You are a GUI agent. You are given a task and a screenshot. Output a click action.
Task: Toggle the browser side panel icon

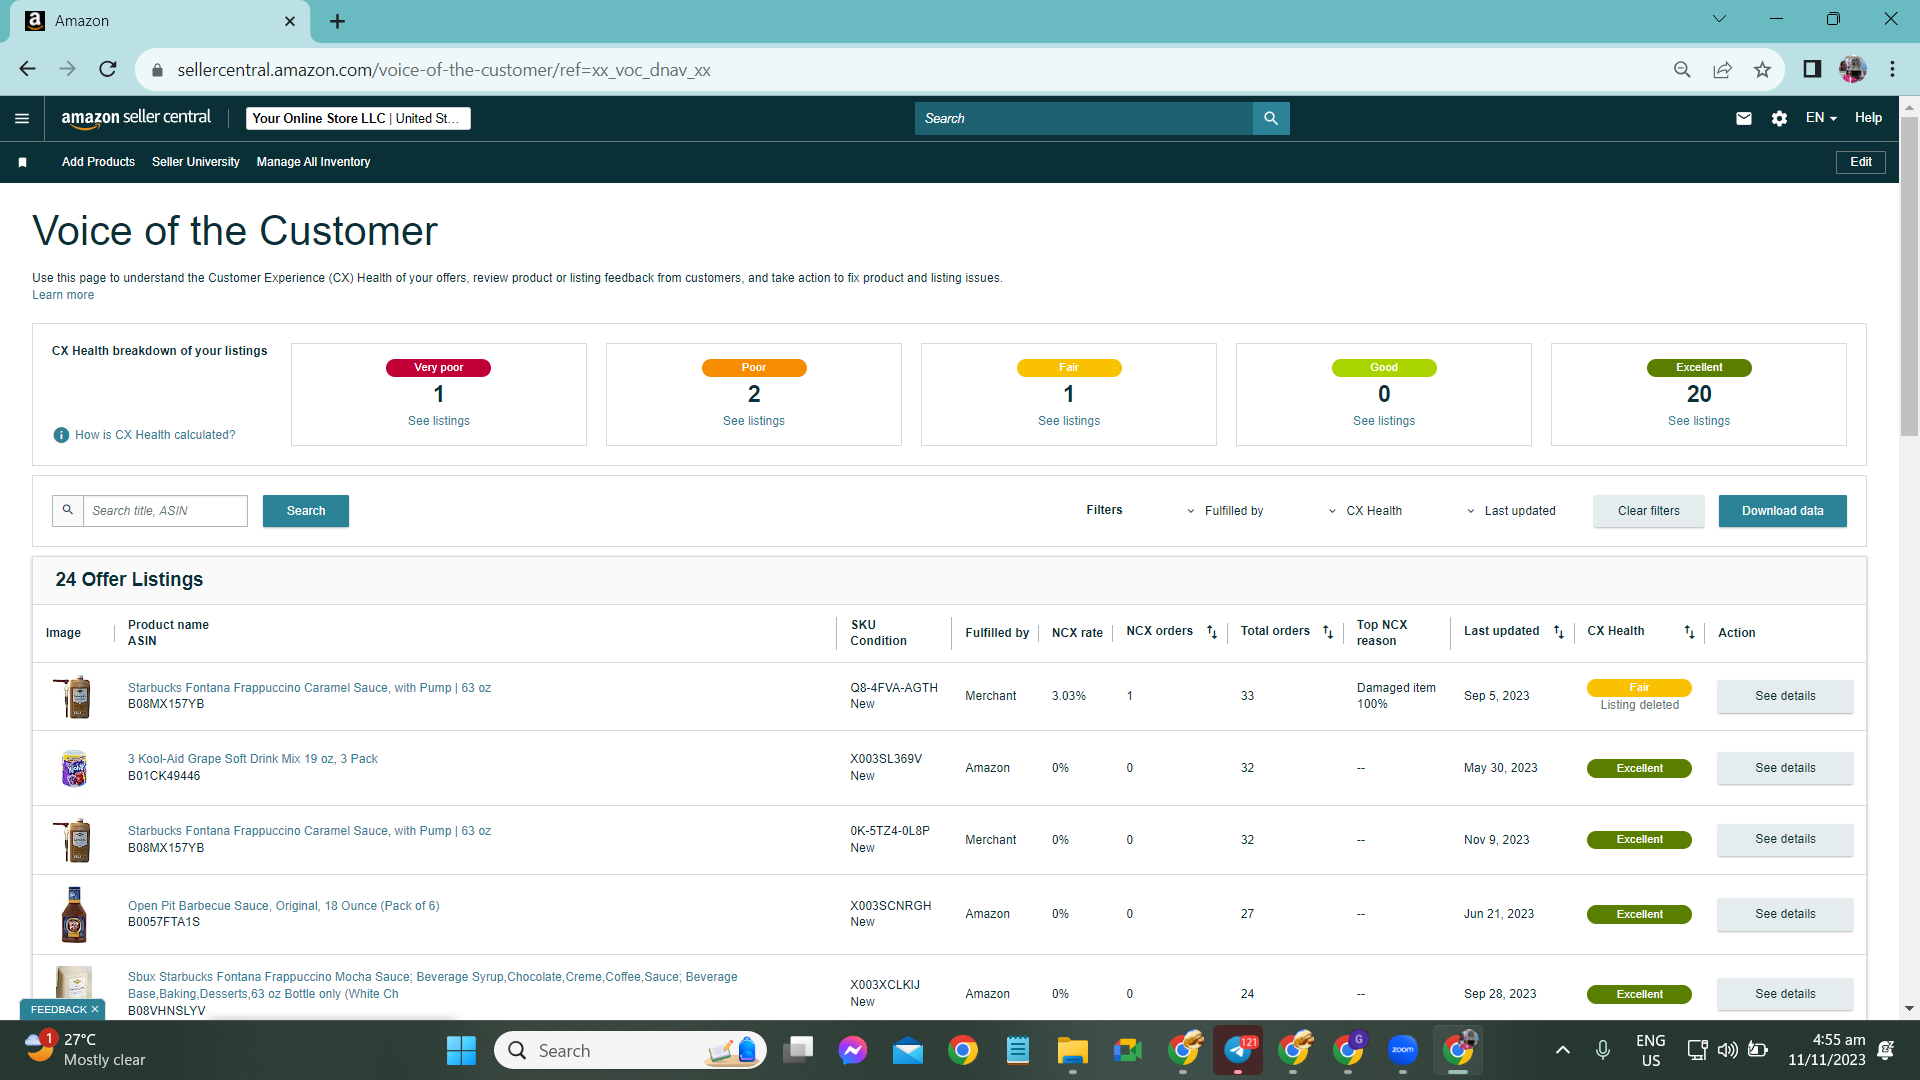1812,69
